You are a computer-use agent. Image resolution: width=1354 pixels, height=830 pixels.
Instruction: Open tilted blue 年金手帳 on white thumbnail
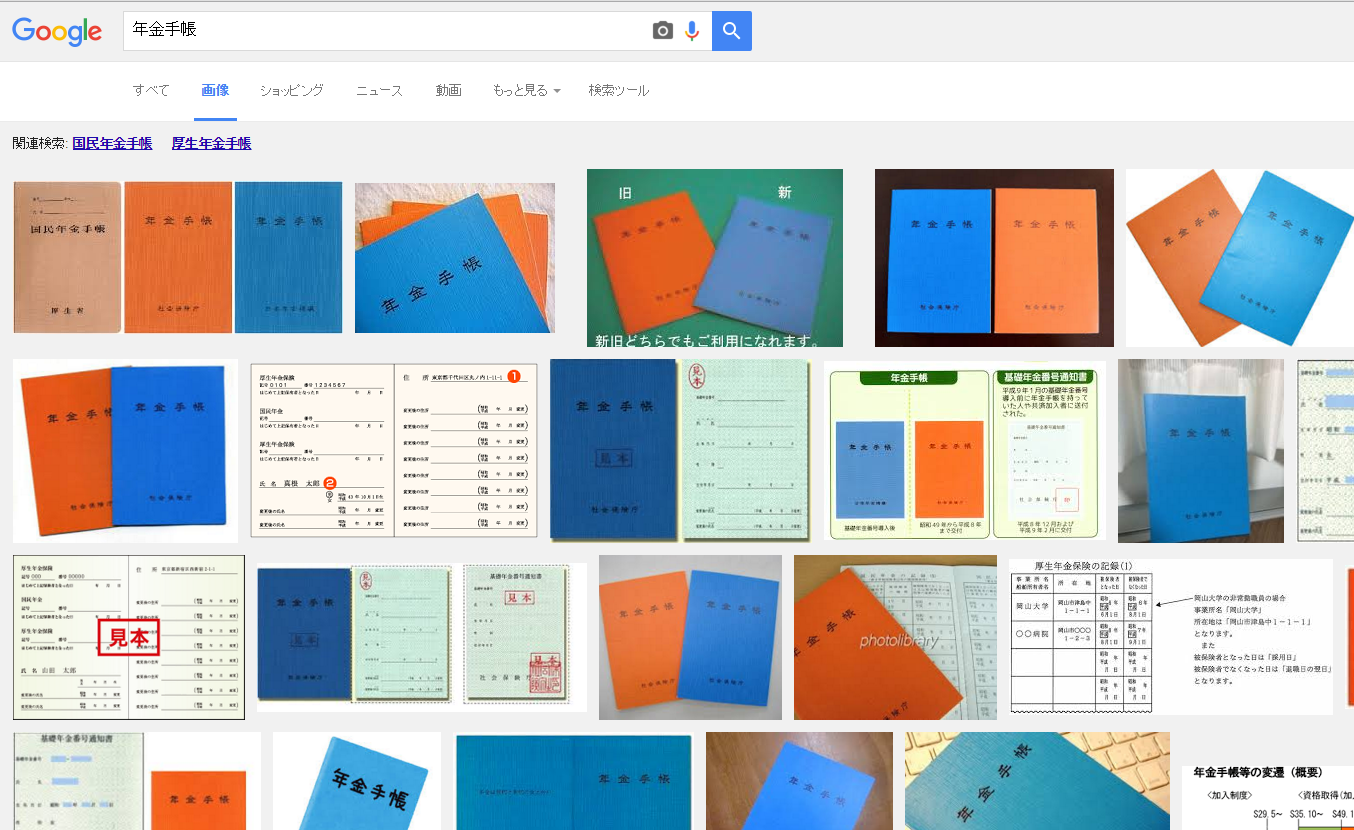tap(357, 781)
